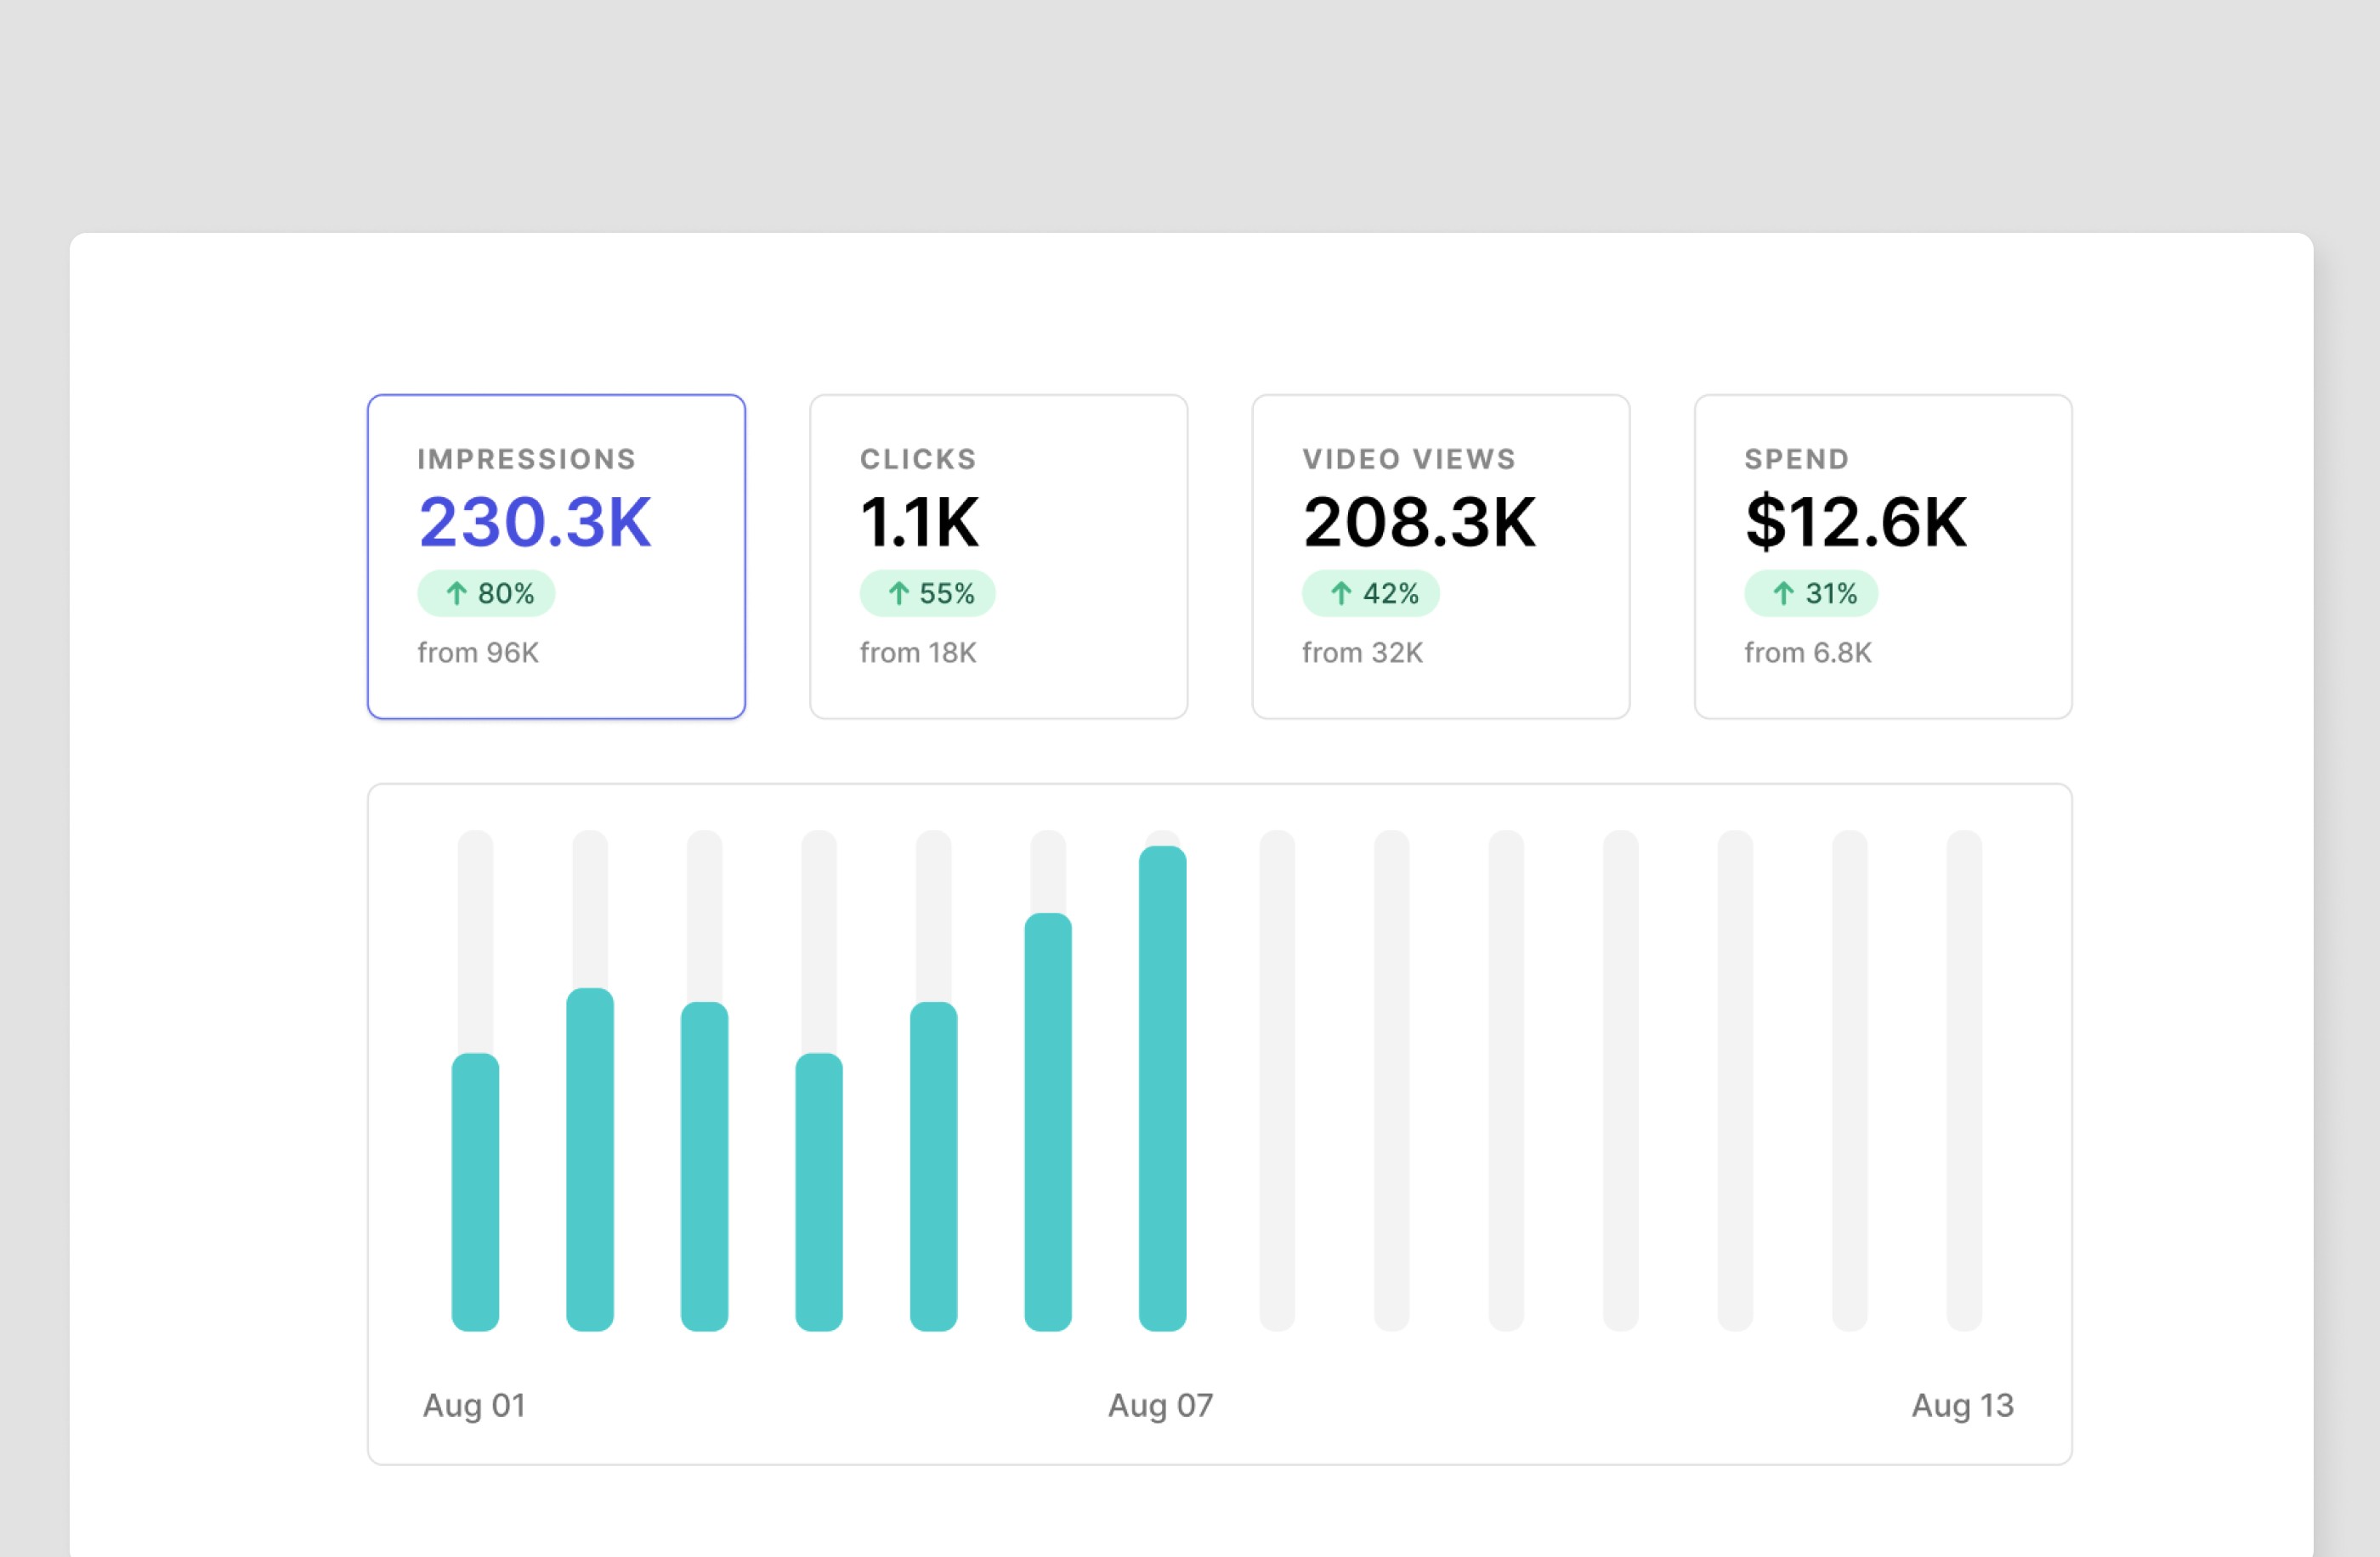2380x1557 pixels.
Task: Click the up-arrow icon on Impressions badge
Action: pyautogui.click(x=459, y=593)
